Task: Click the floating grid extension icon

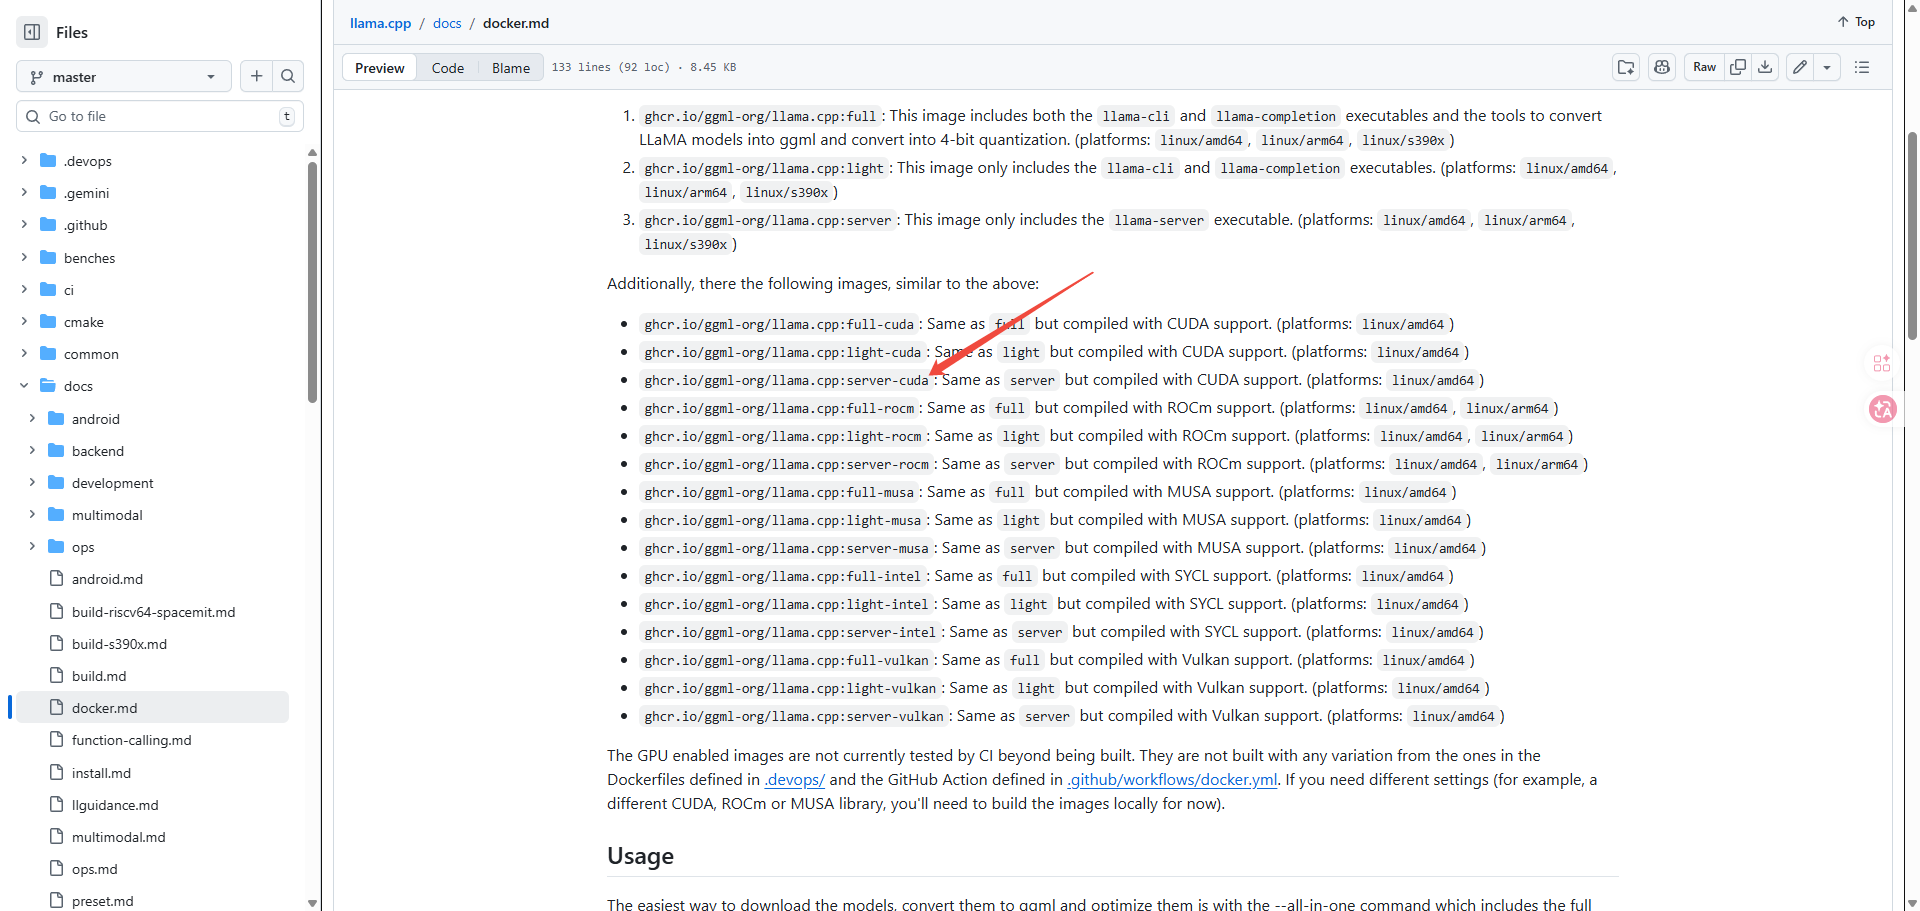Action: (x=1882, y=363)
